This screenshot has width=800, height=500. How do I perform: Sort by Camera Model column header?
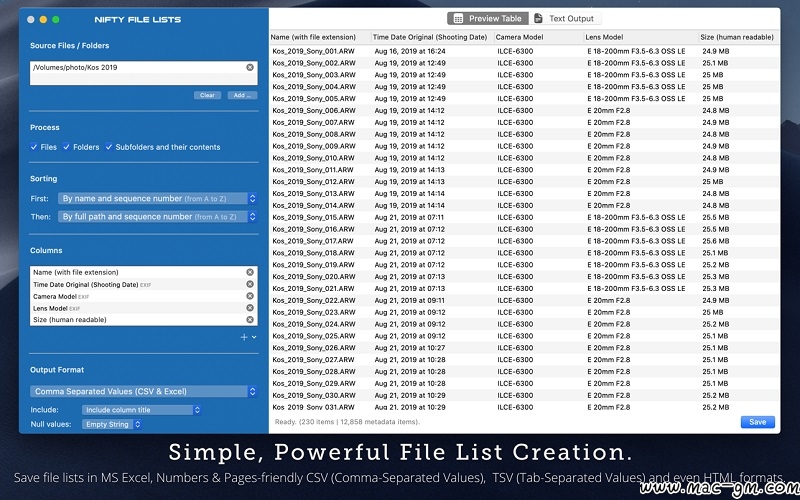(x=539, y=37)
